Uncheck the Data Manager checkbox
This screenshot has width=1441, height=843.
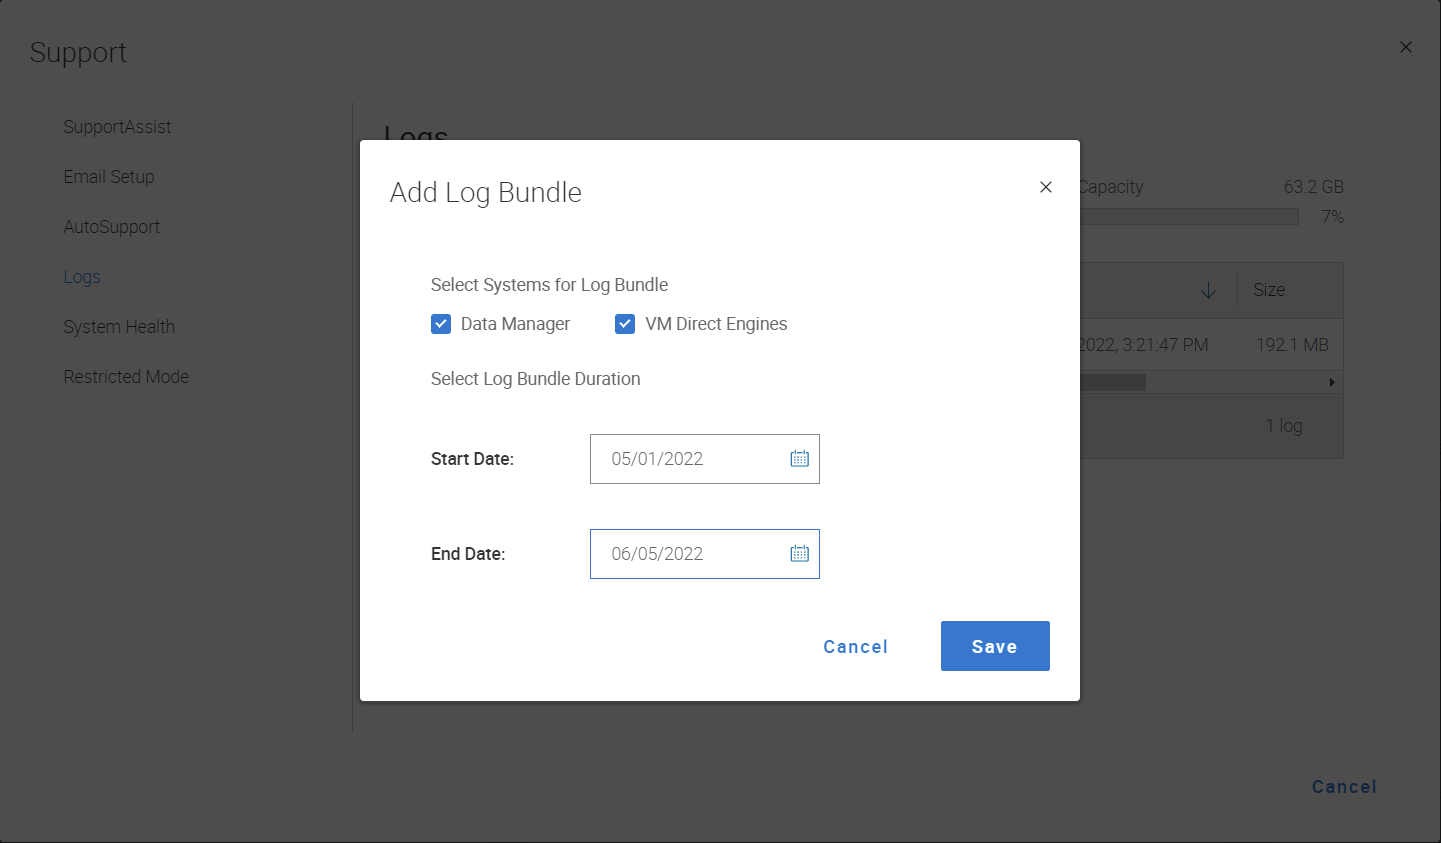tap(441, 323)
